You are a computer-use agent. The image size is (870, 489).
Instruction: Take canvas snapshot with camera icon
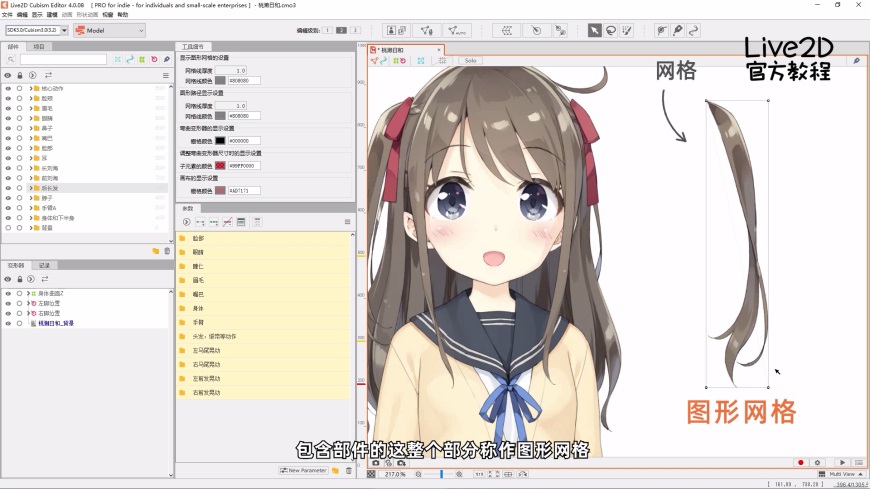click(x=376, y=462)
